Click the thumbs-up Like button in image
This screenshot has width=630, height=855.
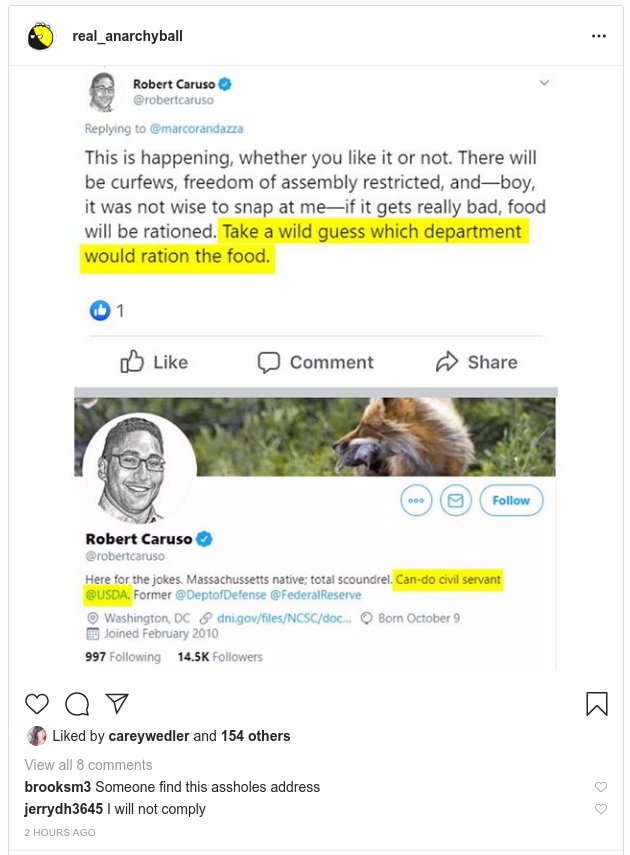pos(154,362)
